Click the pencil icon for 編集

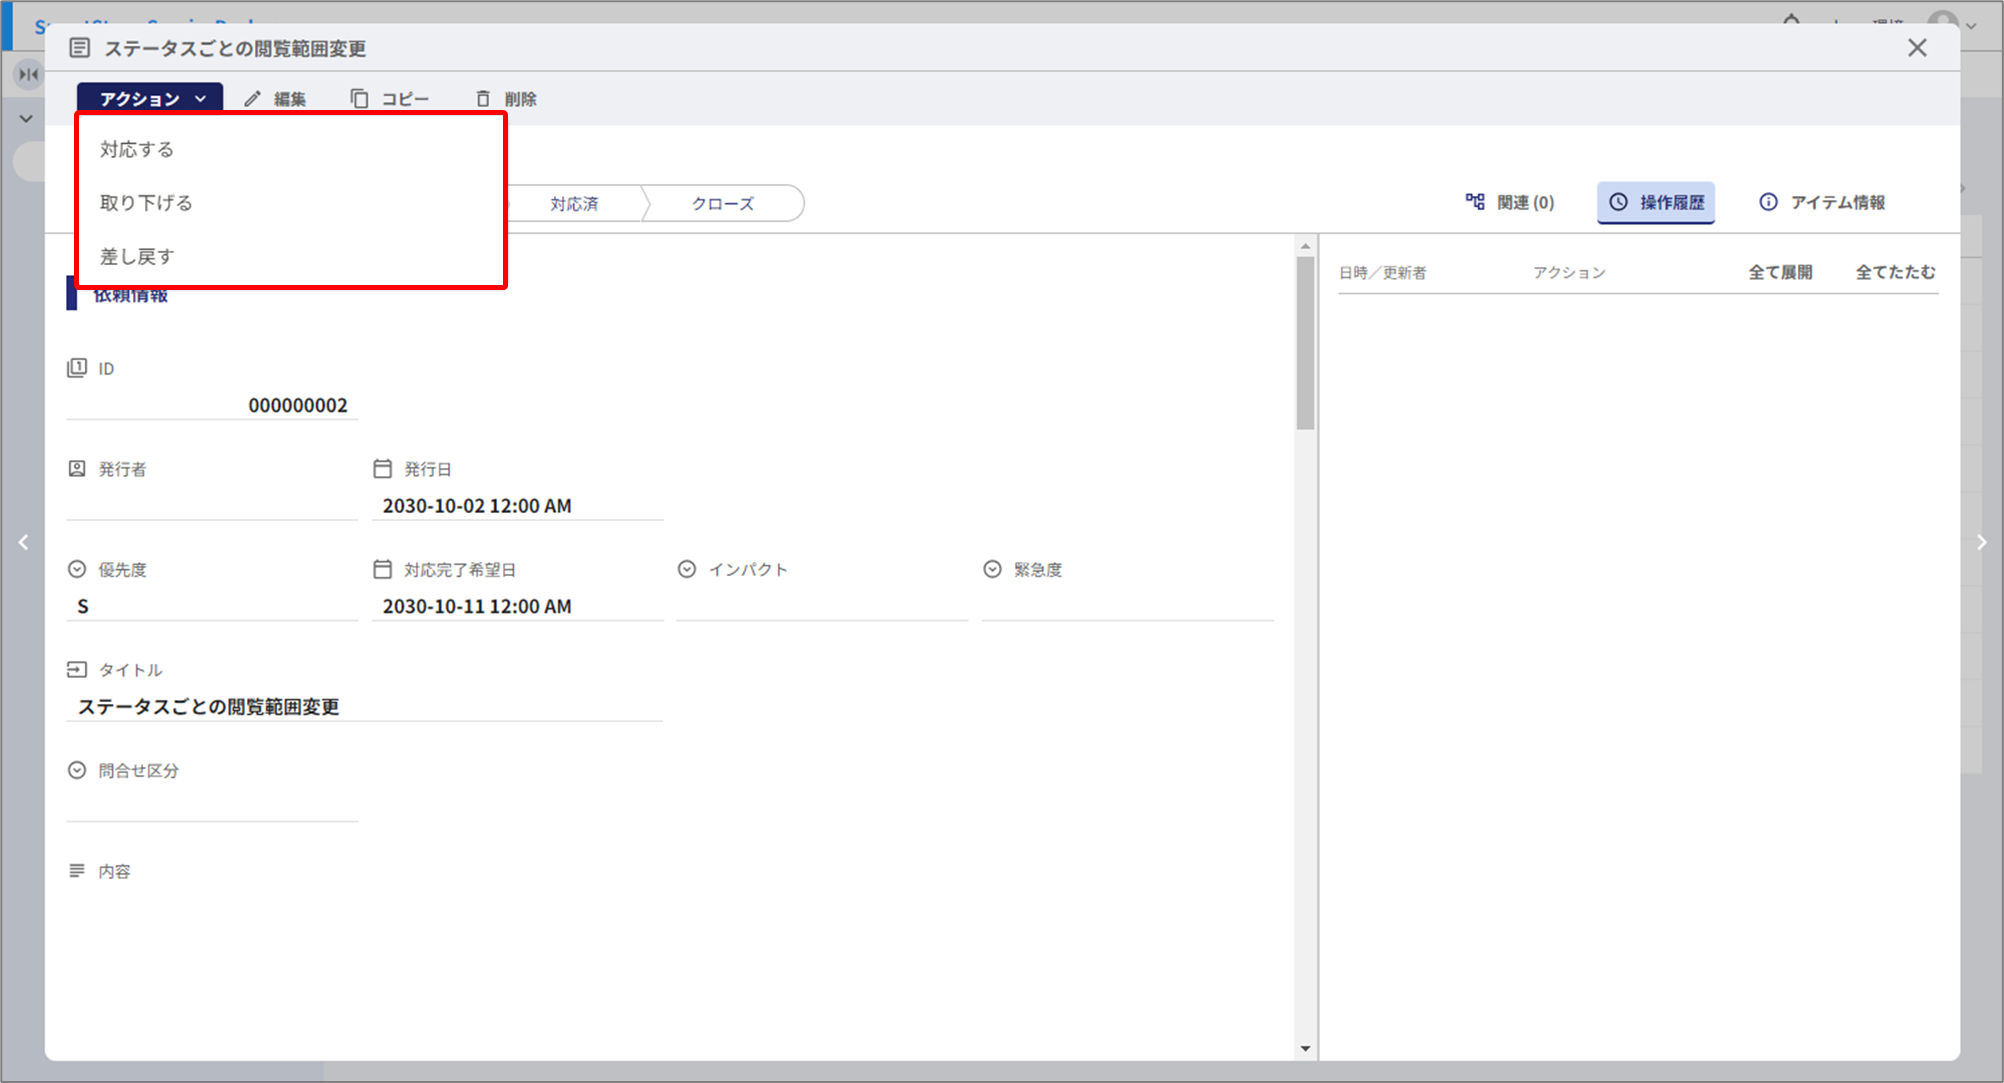click(x=253, y=98)
